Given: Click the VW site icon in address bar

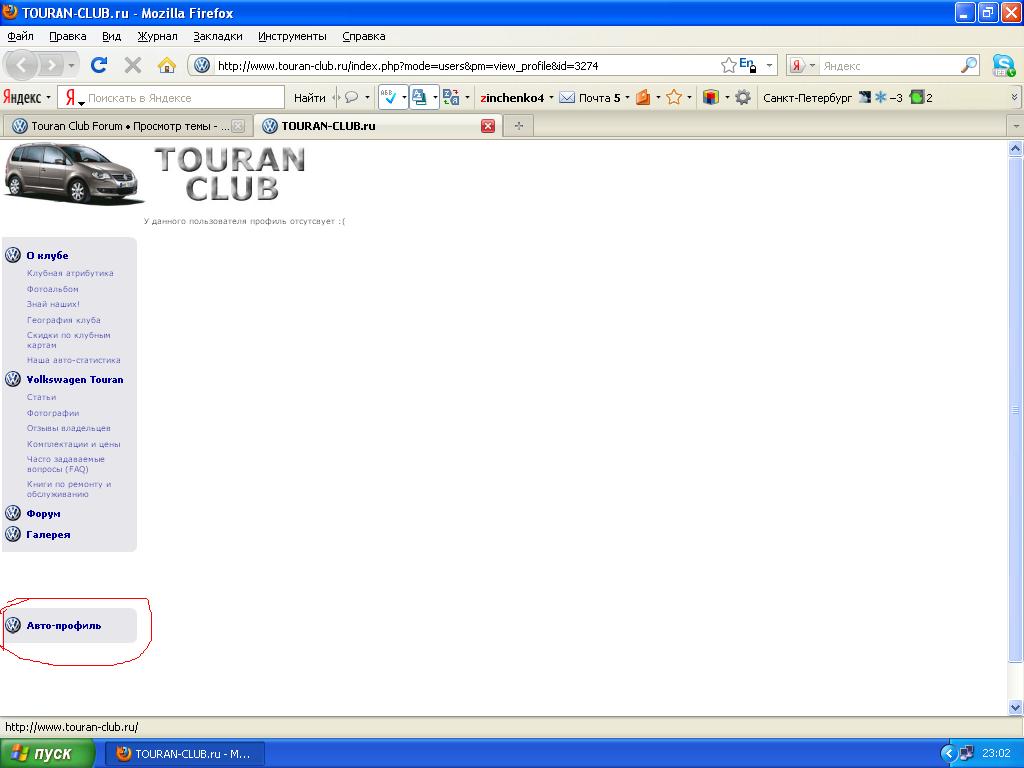Looking at the screenshot, I should pos(202,65).
